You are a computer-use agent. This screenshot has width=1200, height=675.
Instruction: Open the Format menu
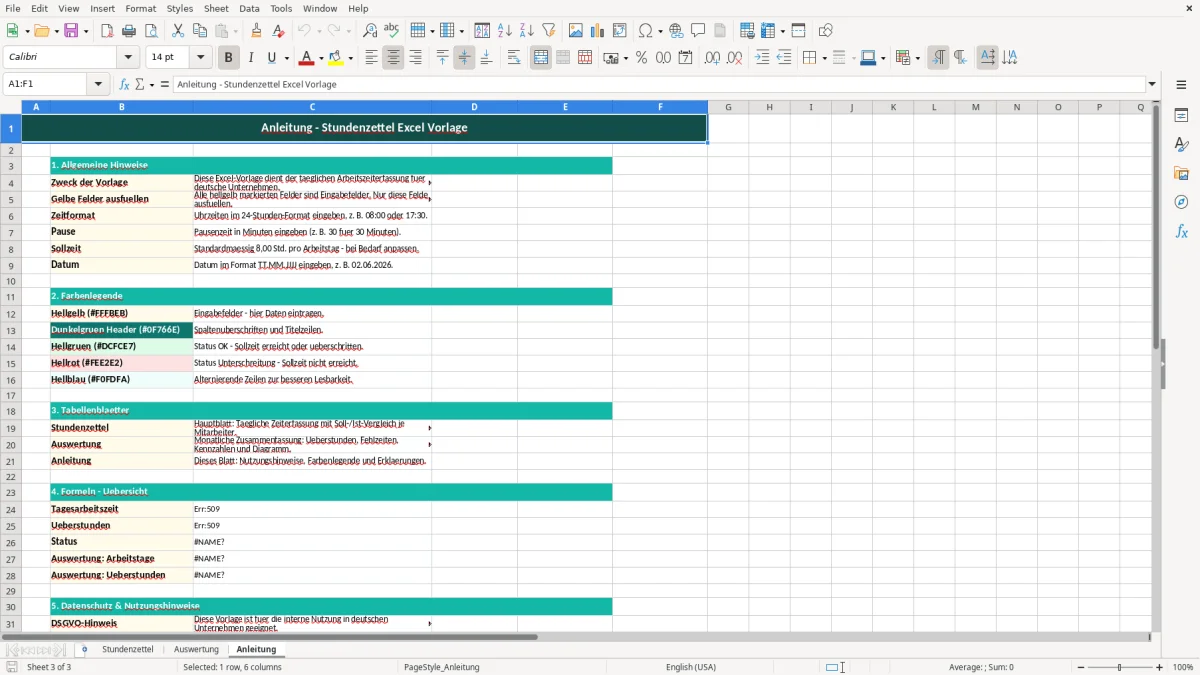click(140, 8)
